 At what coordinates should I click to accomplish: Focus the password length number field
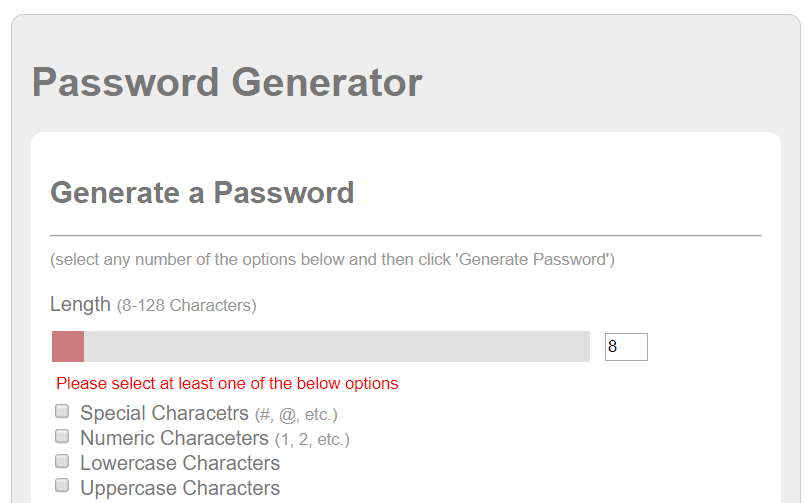(626, 347)
